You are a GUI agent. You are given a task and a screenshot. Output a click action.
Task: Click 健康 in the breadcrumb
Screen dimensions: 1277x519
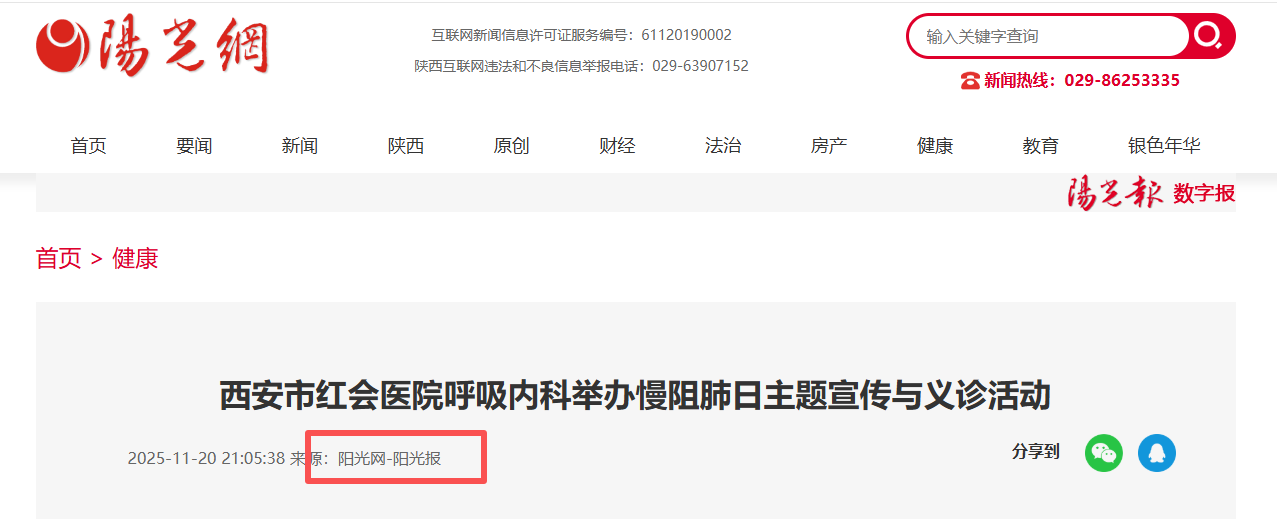pyautogui.click(x=135, y=259)
